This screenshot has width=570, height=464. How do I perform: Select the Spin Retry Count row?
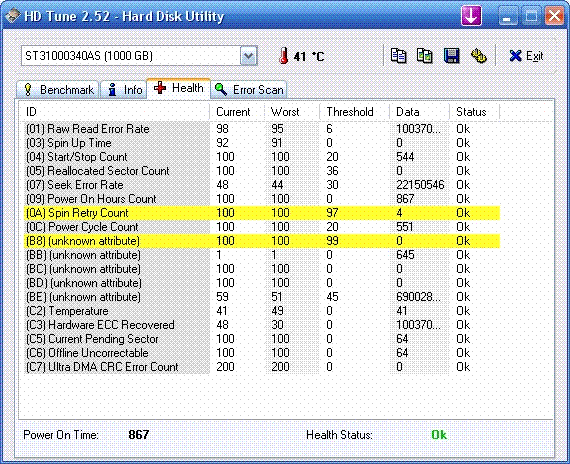click(262, 213)
